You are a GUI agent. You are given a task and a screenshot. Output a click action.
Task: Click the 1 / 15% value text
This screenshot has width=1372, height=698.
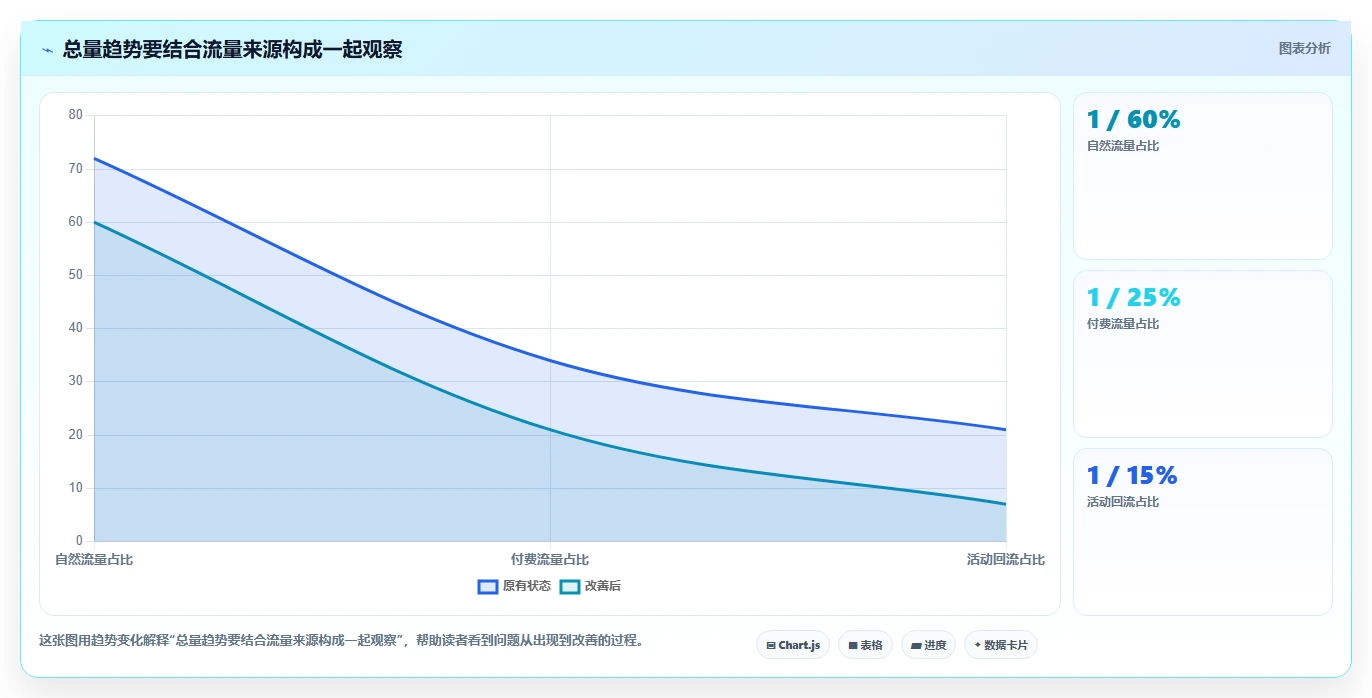1132,476
